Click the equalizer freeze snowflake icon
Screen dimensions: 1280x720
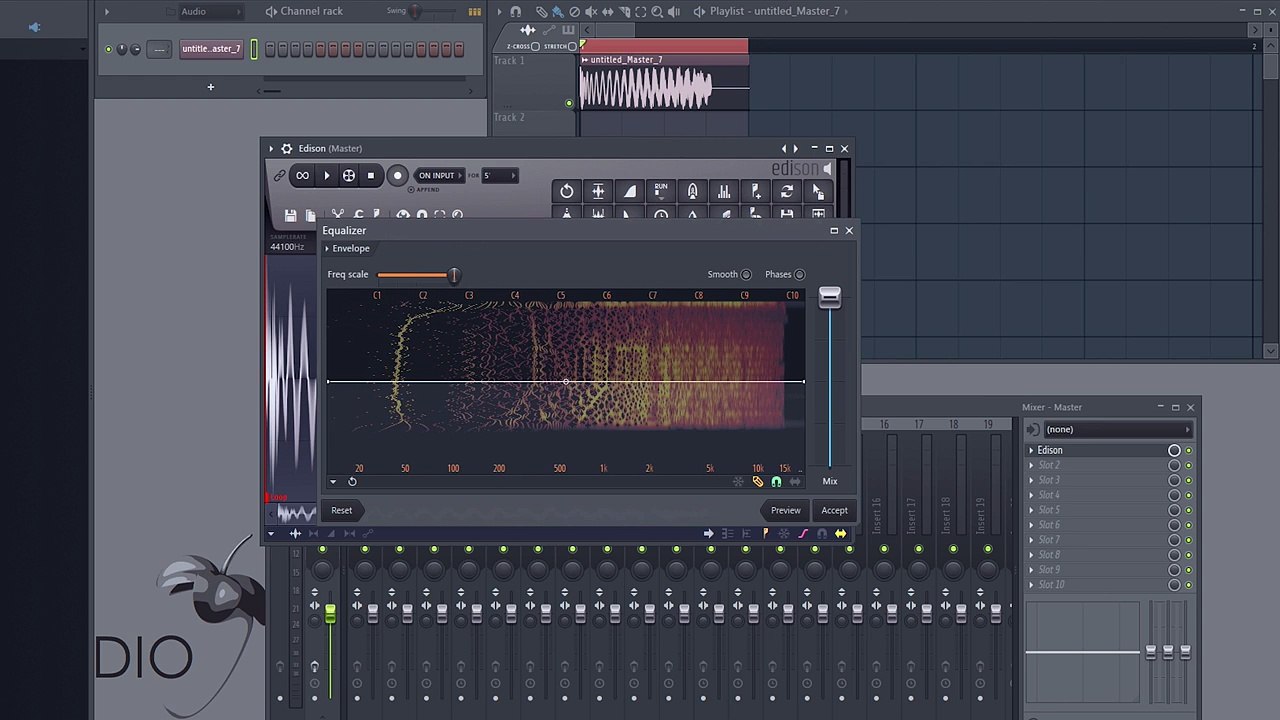pyautogui.click(x=739, y=482)
